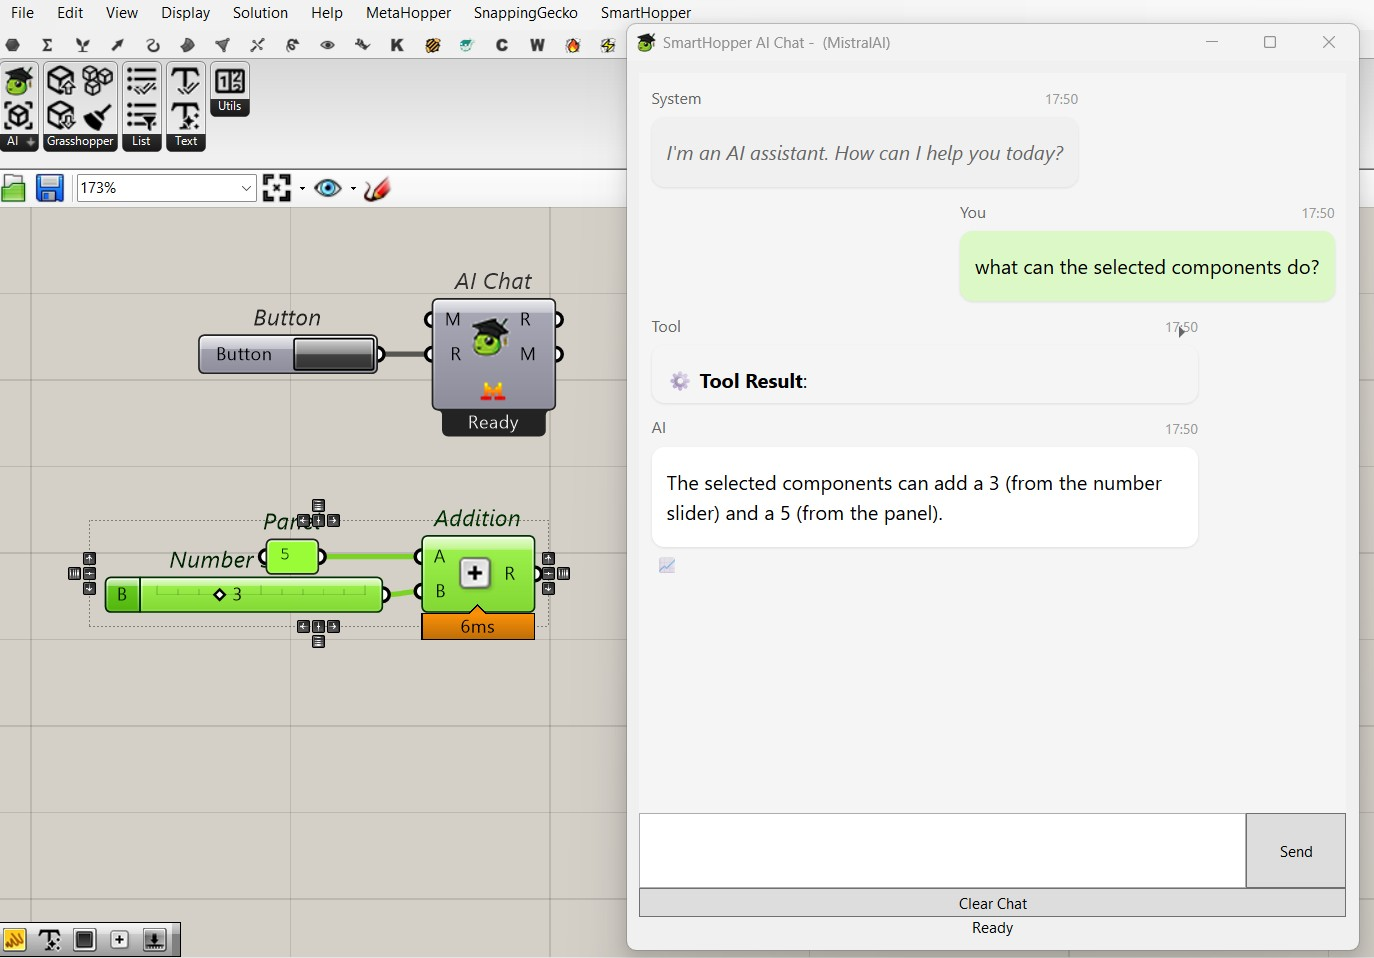Open the Solution menu
Viewport: 1374px width, 958px height.
tap(260, 13)
